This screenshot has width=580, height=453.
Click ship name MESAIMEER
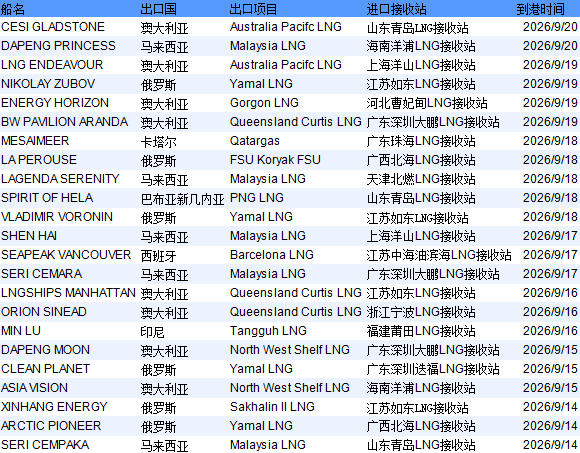click(x=35, y=141)
